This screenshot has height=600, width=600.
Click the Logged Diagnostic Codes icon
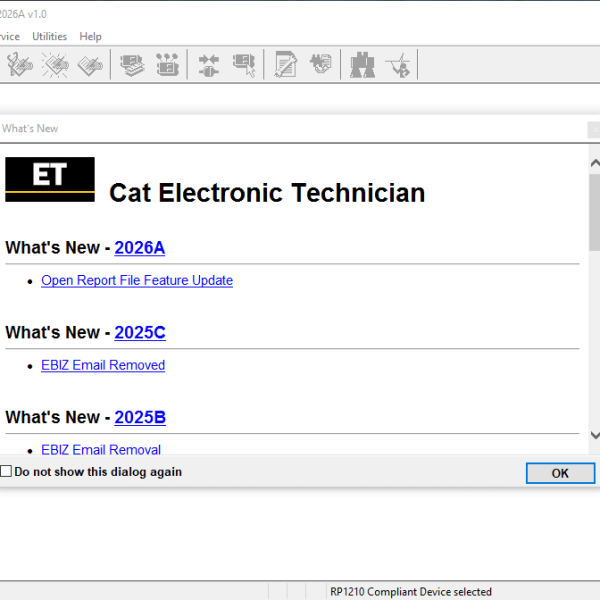(x=90, y=65)
